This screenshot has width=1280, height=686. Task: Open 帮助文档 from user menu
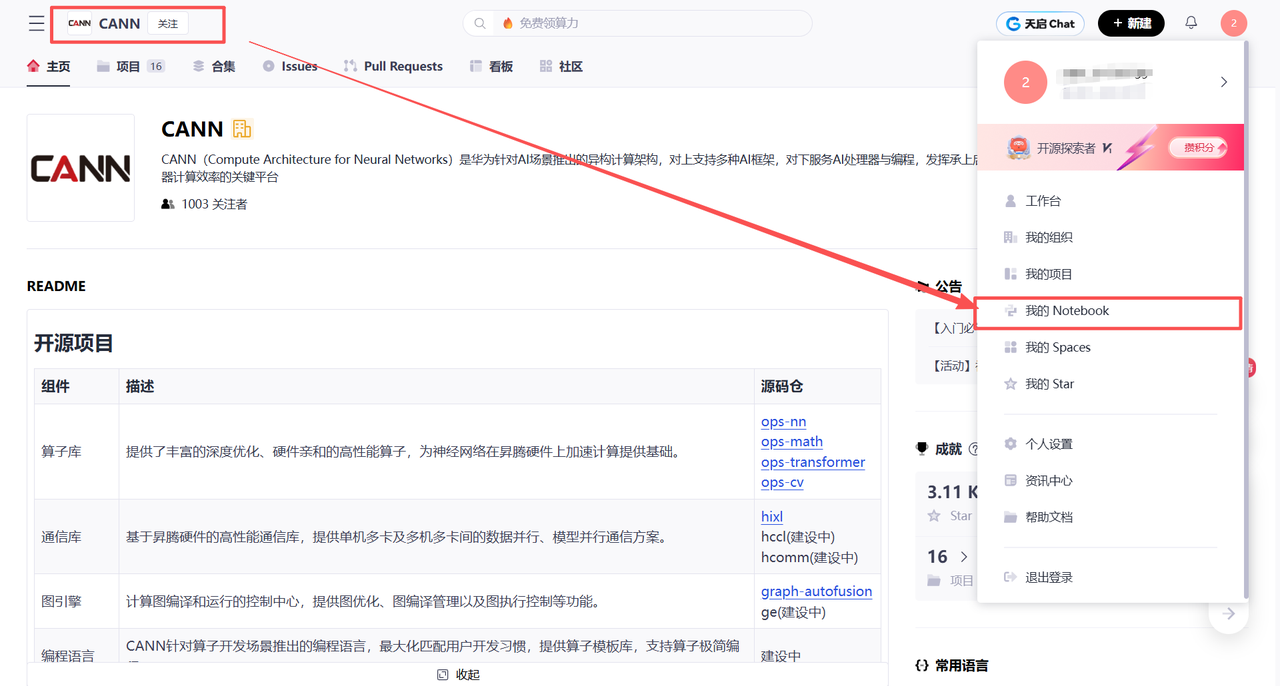(1110, 517)
